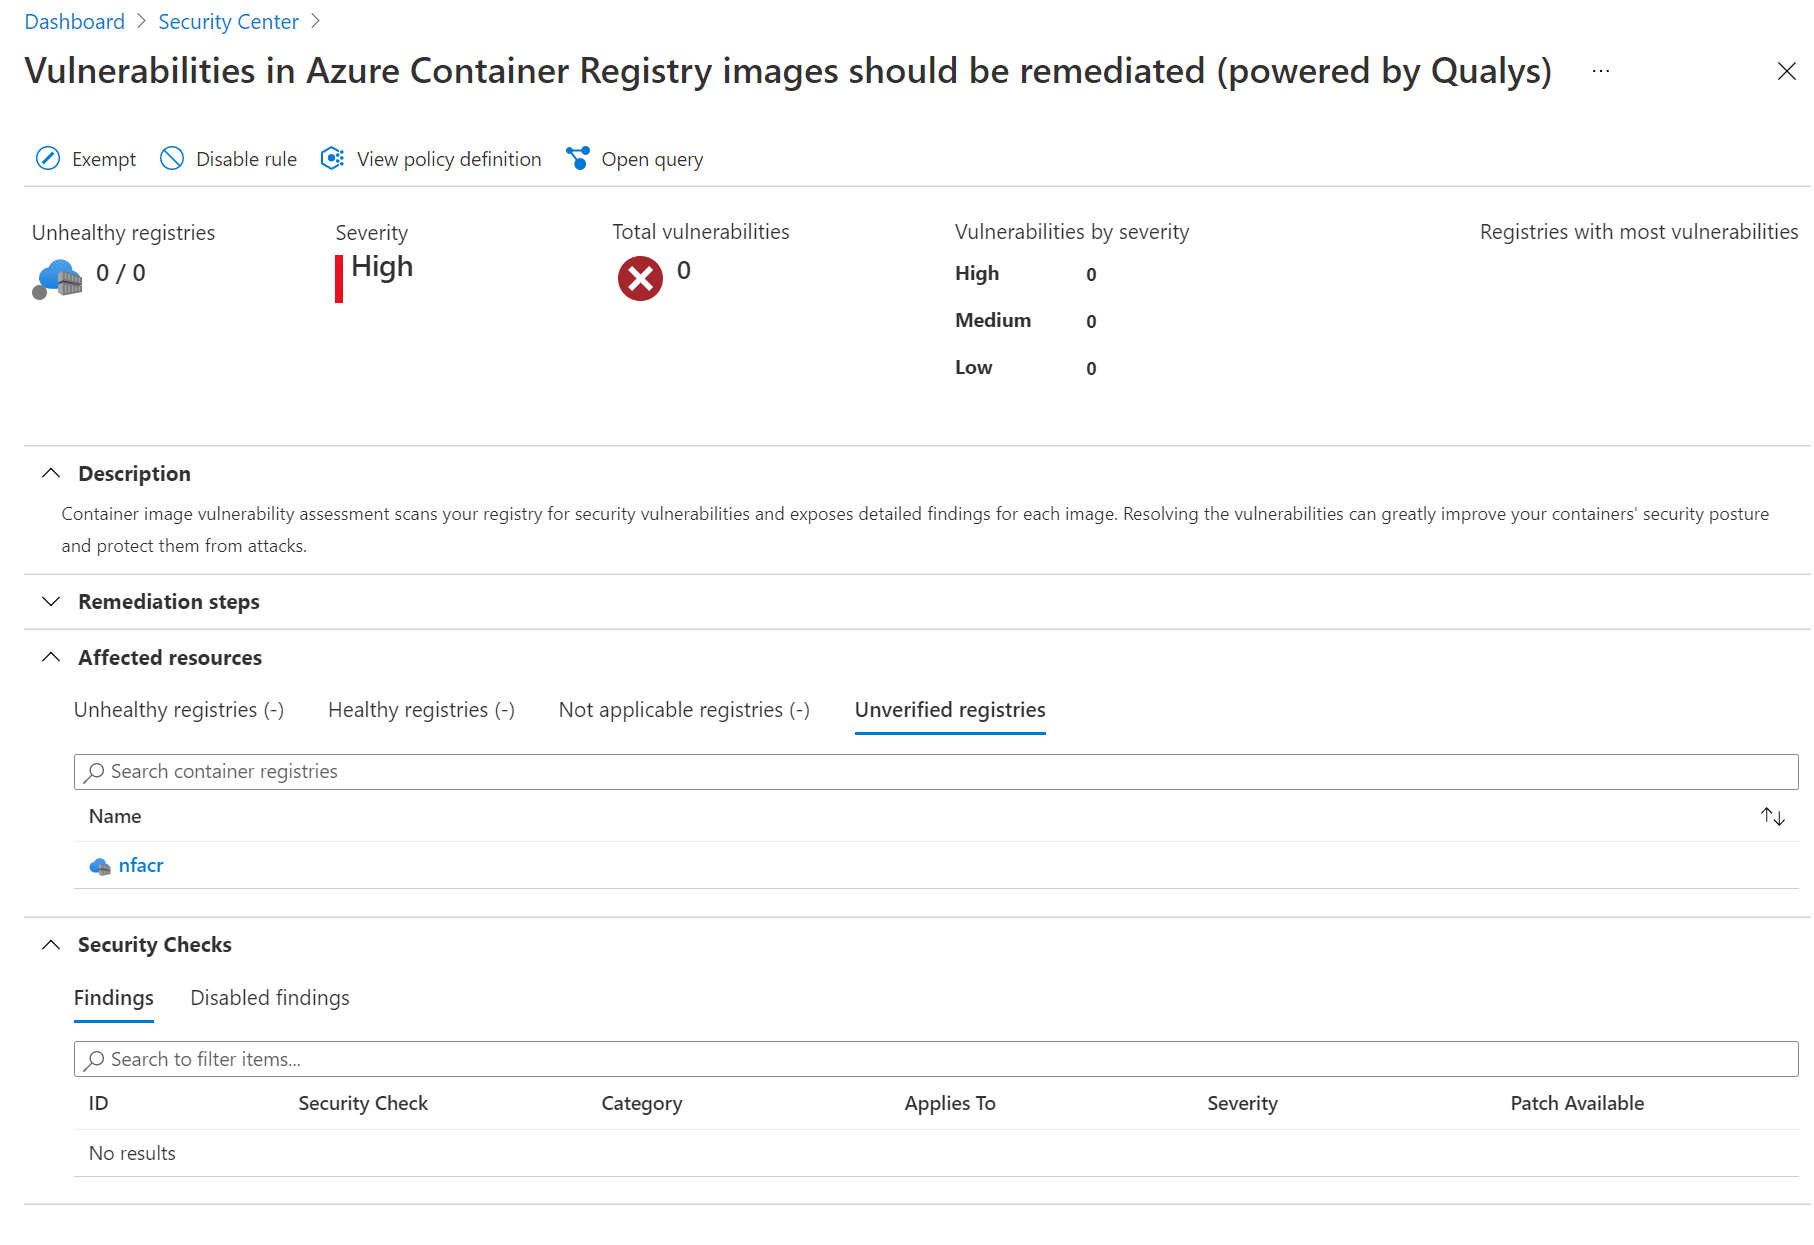This screenshot has height=1245, width=1814.
Task: Click search icon in filter items box
Action: pyautogui.click(x=94, y=1060)
